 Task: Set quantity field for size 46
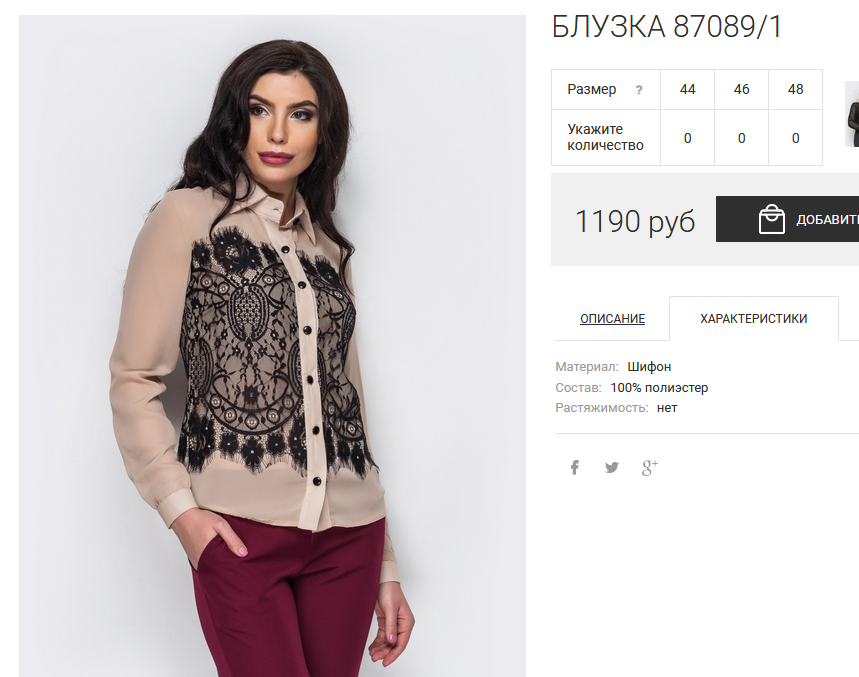[x=741, y=138]
